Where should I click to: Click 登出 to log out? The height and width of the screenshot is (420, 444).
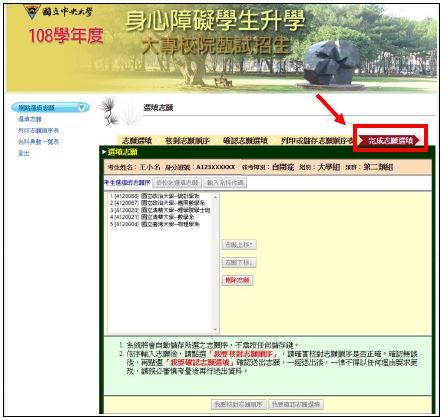coord(24,153)
